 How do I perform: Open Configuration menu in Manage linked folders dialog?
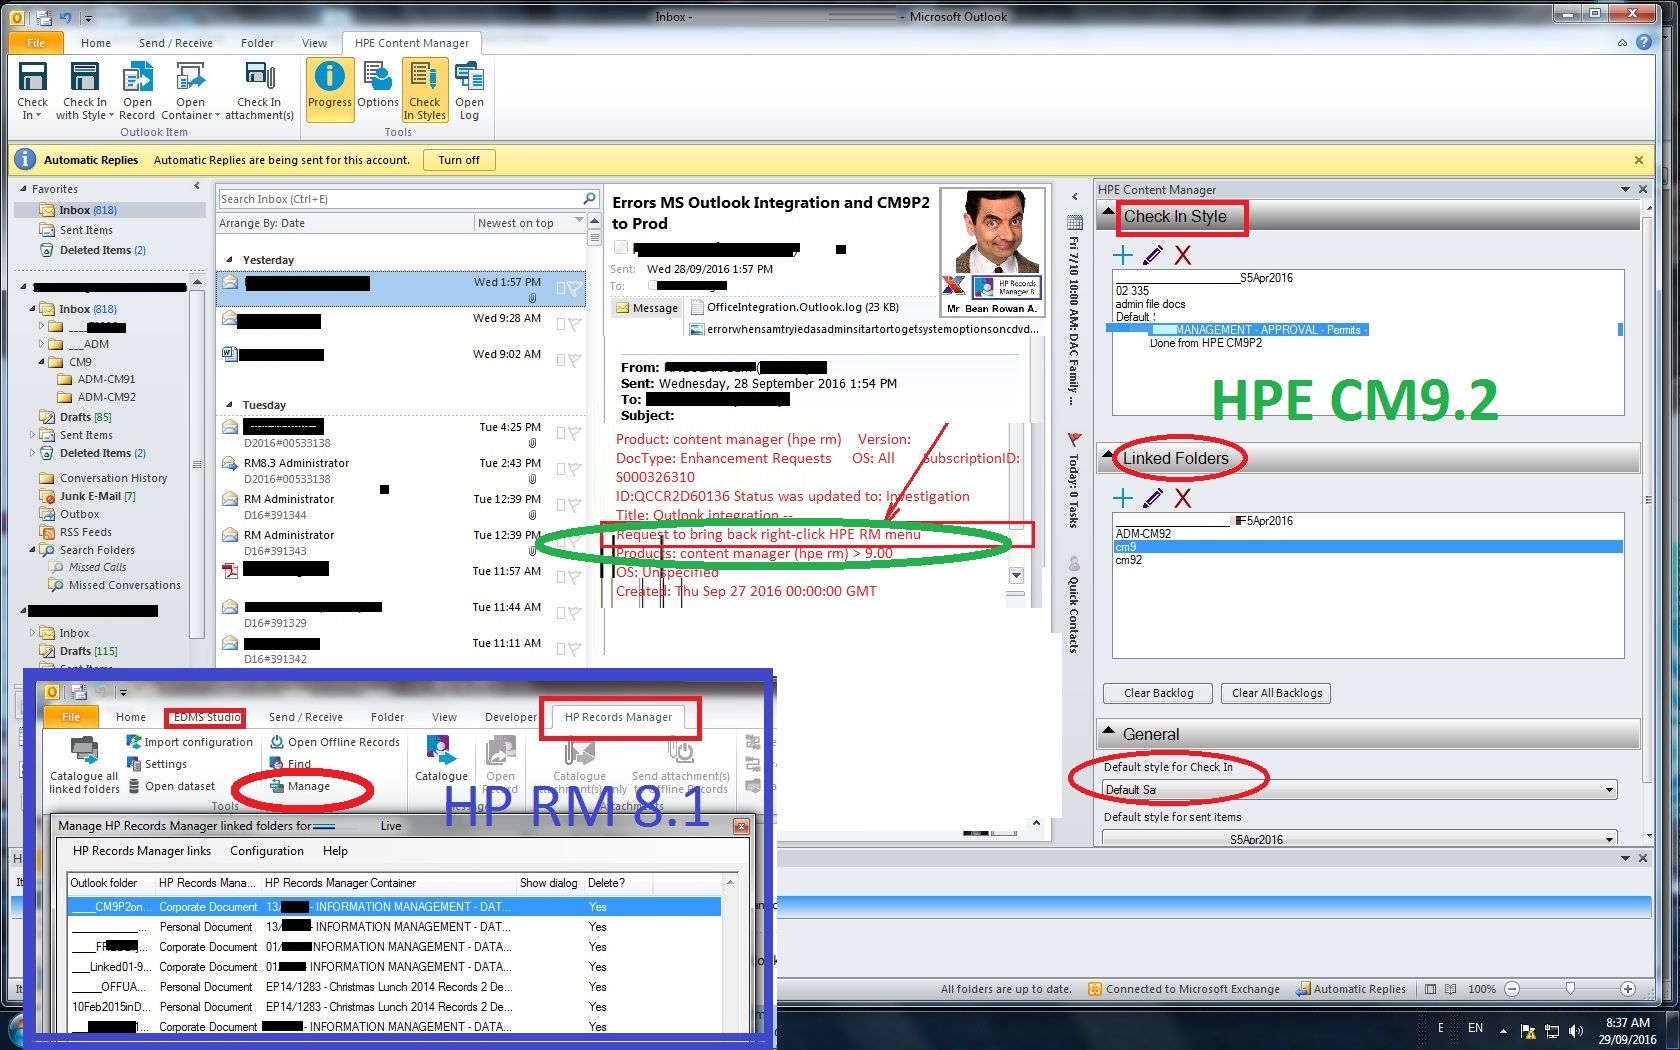(x=267, y=851)
